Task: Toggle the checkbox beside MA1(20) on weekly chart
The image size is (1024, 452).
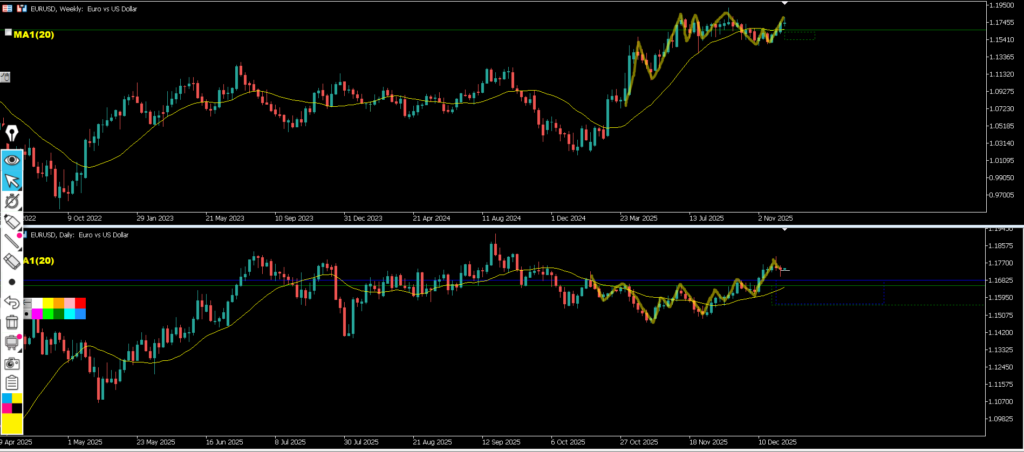Action: tap(8, 33)
